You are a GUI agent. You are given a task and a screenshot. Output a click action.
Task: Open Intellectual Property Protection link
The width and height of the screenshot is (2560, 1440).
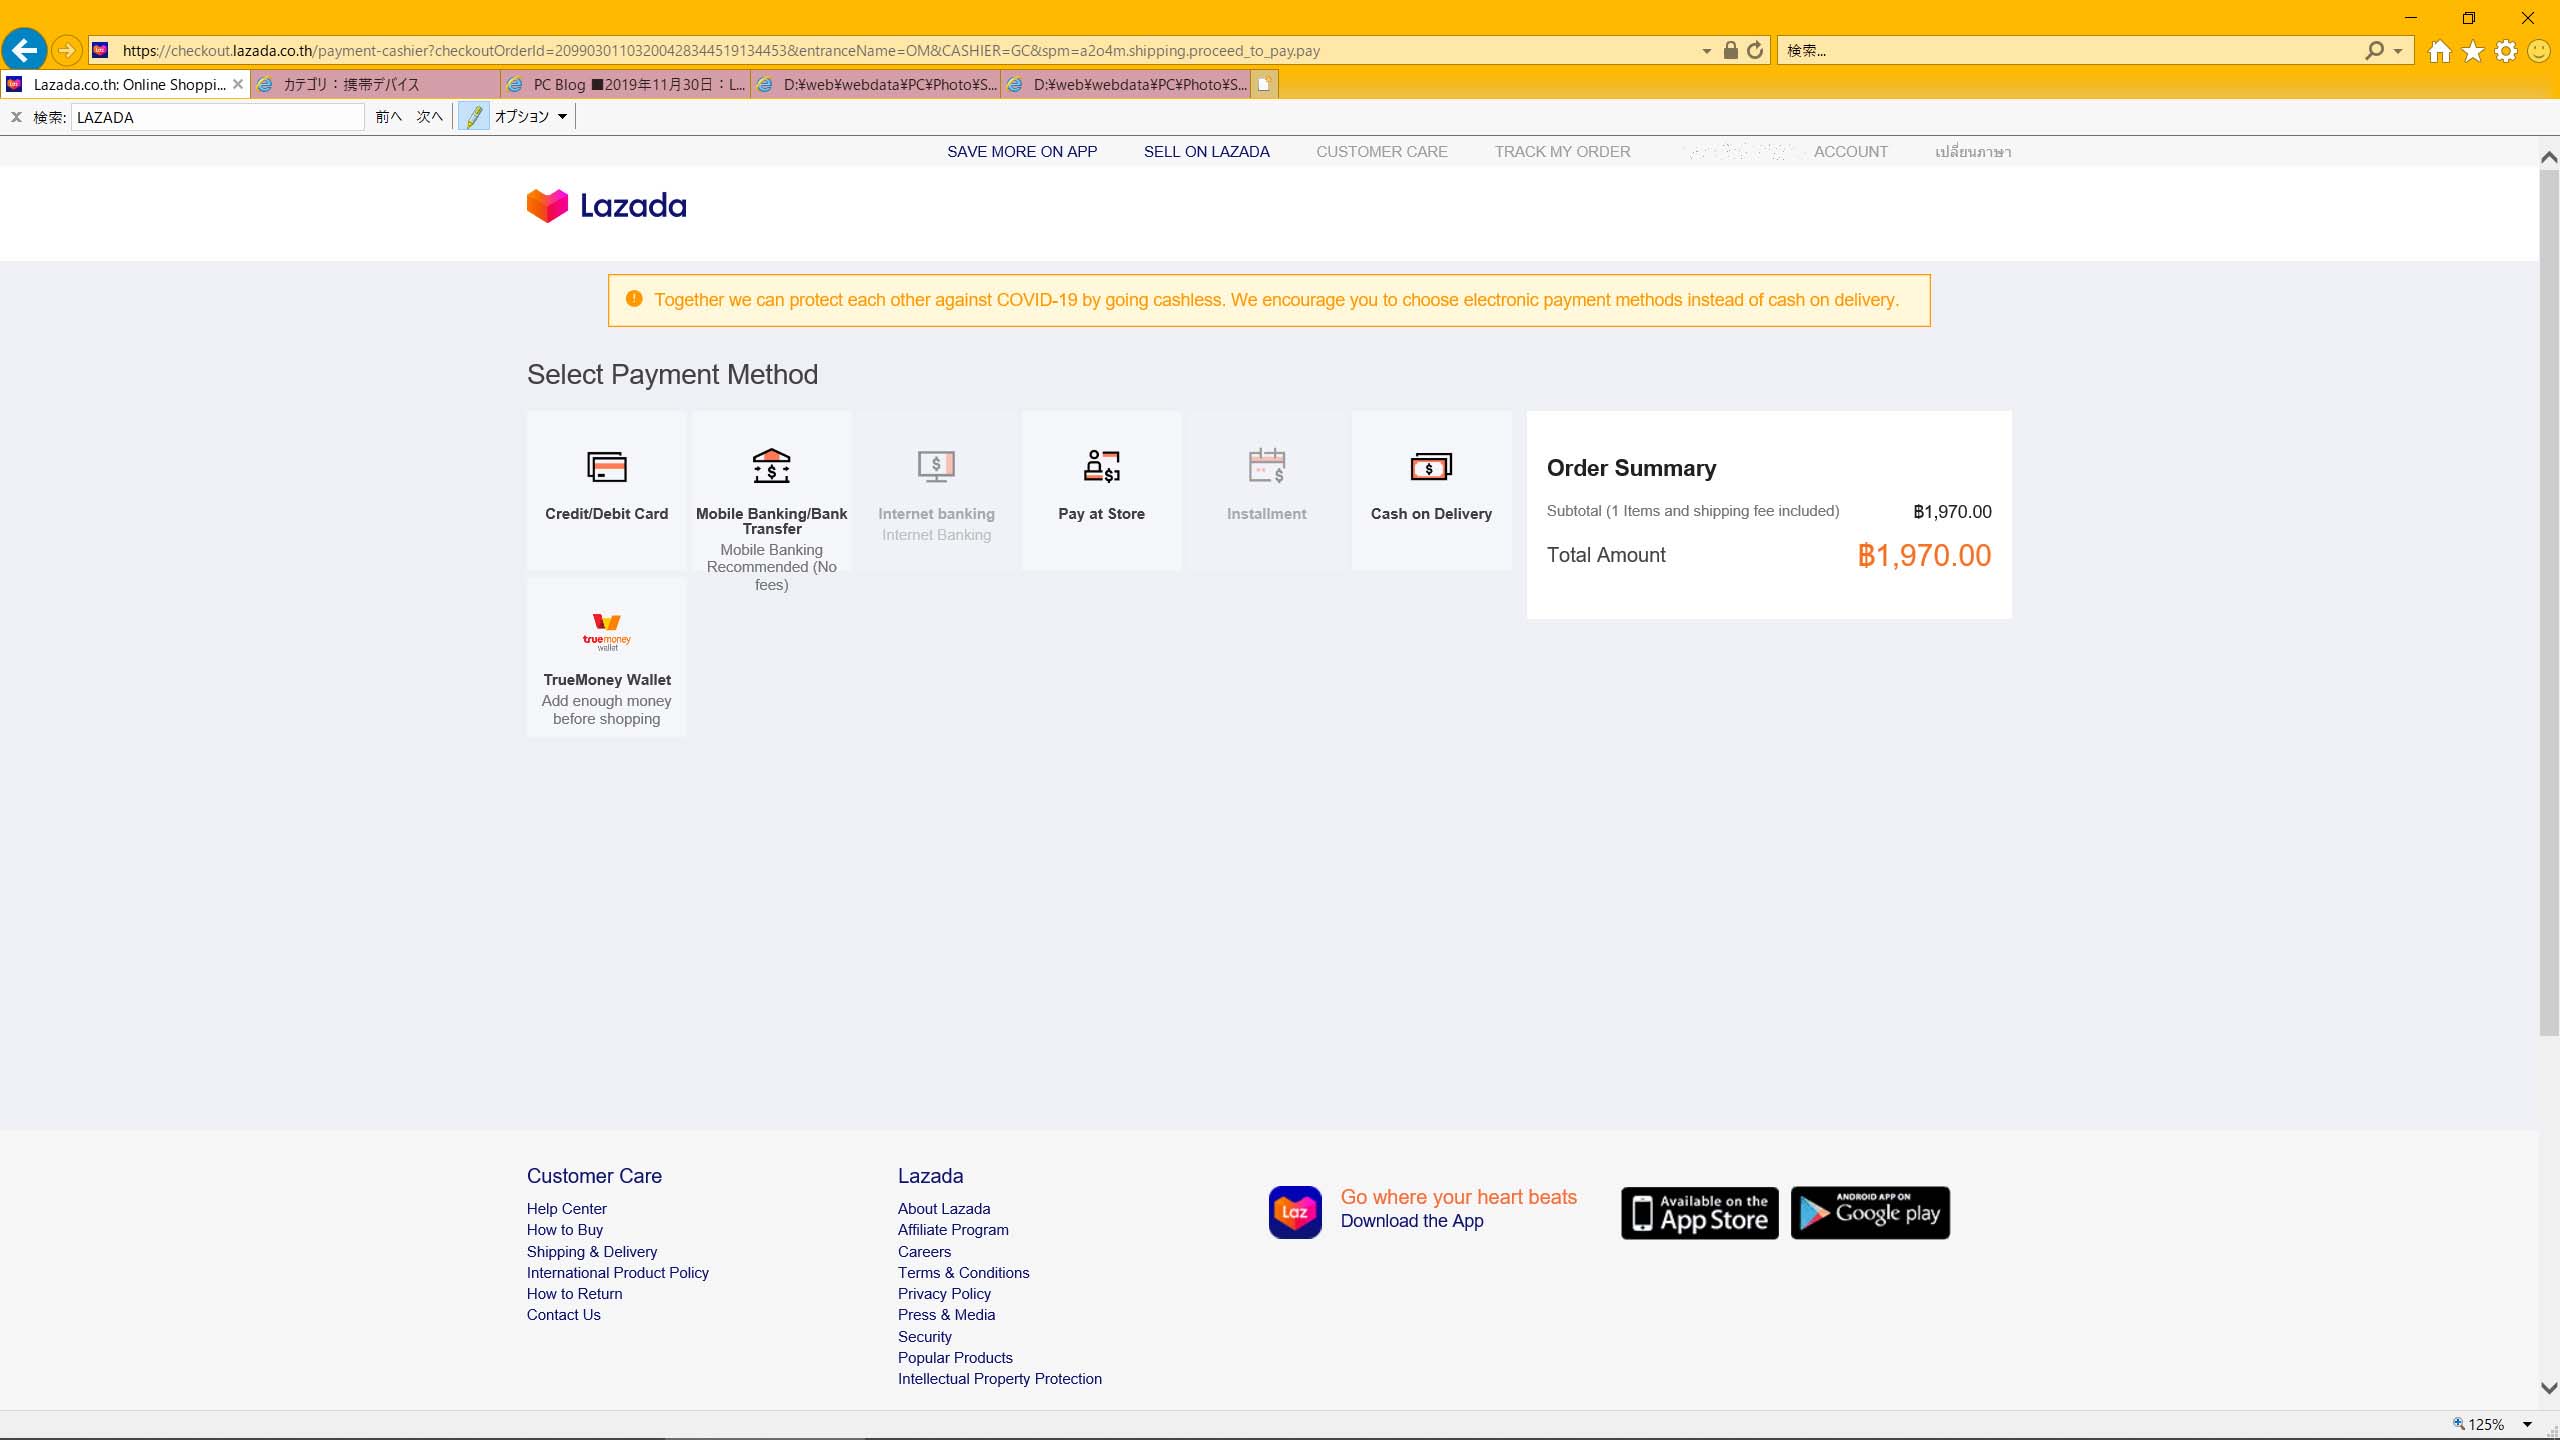[999, 1379]
